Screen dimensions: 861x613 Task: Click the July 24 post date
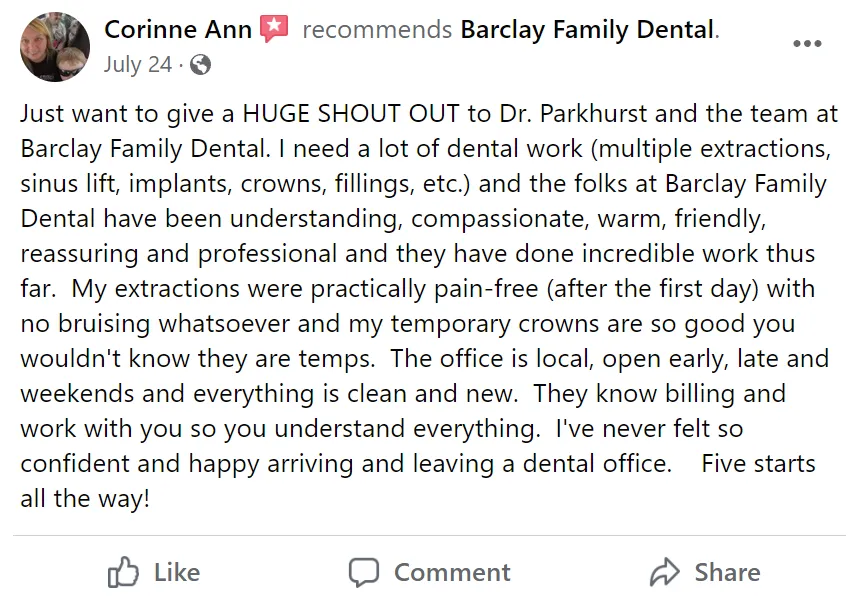pos(138,65)
